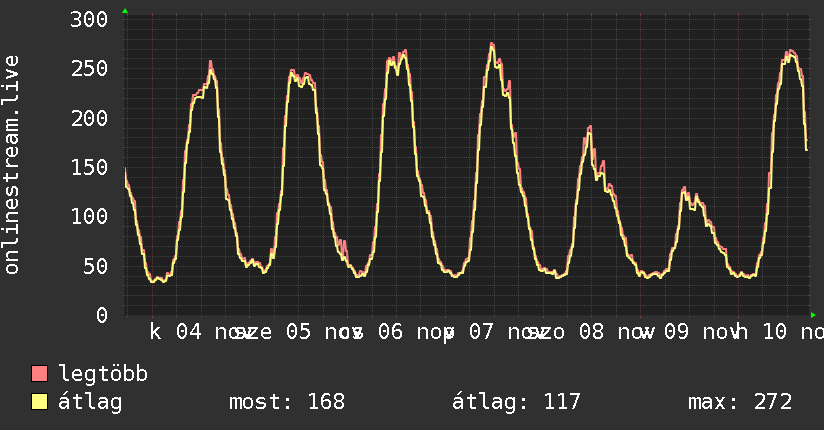Click the onlinestream.live vertical axis title

pos(12,165)
